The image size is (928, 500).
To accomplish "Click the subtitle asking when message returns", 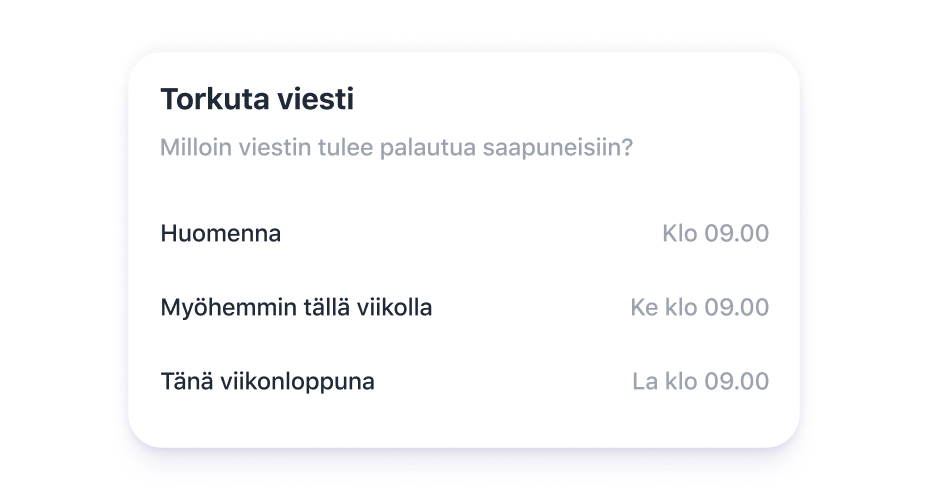I will [x=396, y=148].
